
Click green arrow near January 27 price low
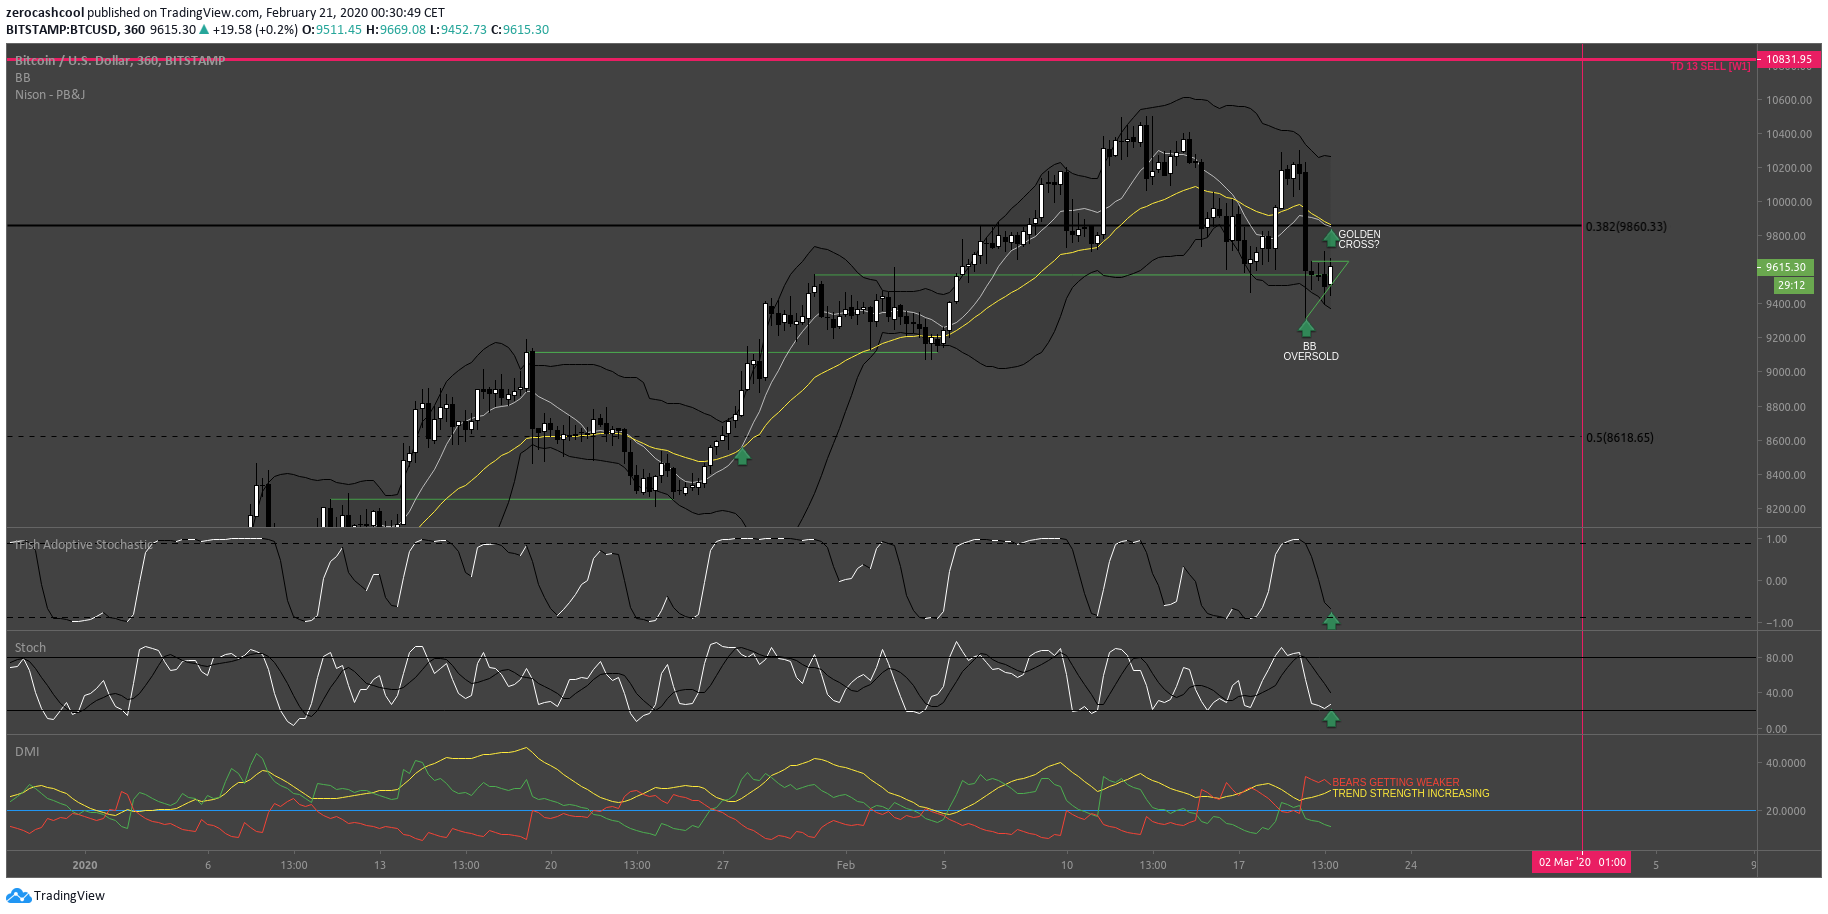tap(742, 456)
